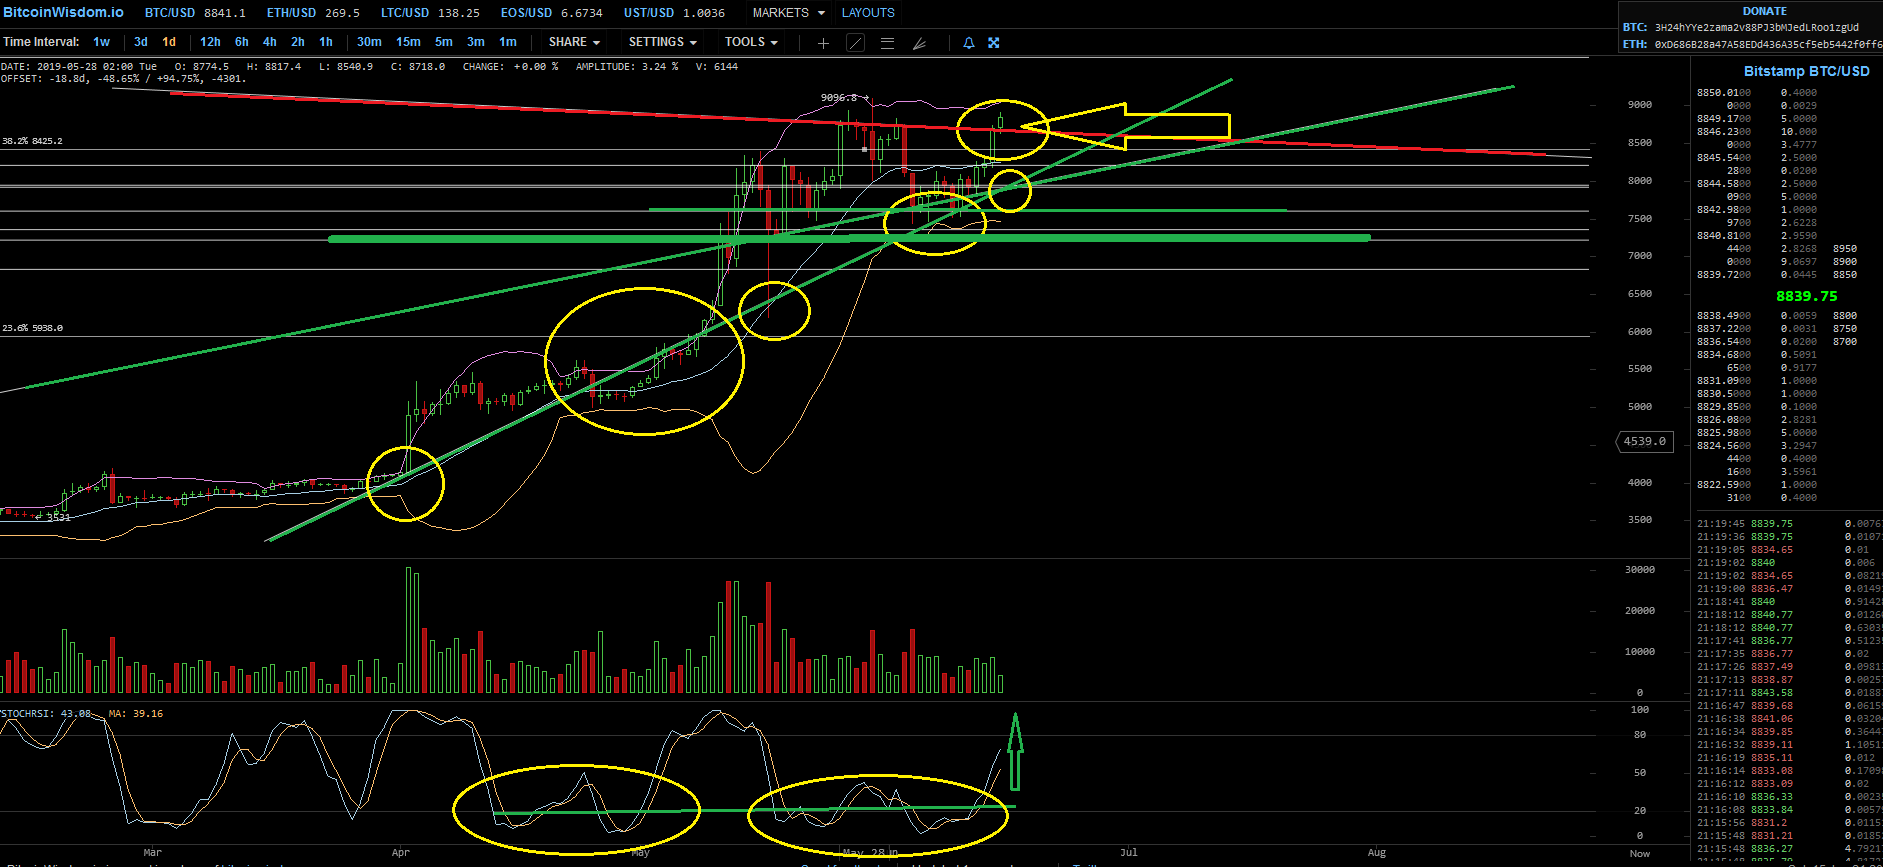The height and width of the screenshot is (867, 1883).
Task: Open the BTC/USD market ticker
Action: tap(195, 13)
